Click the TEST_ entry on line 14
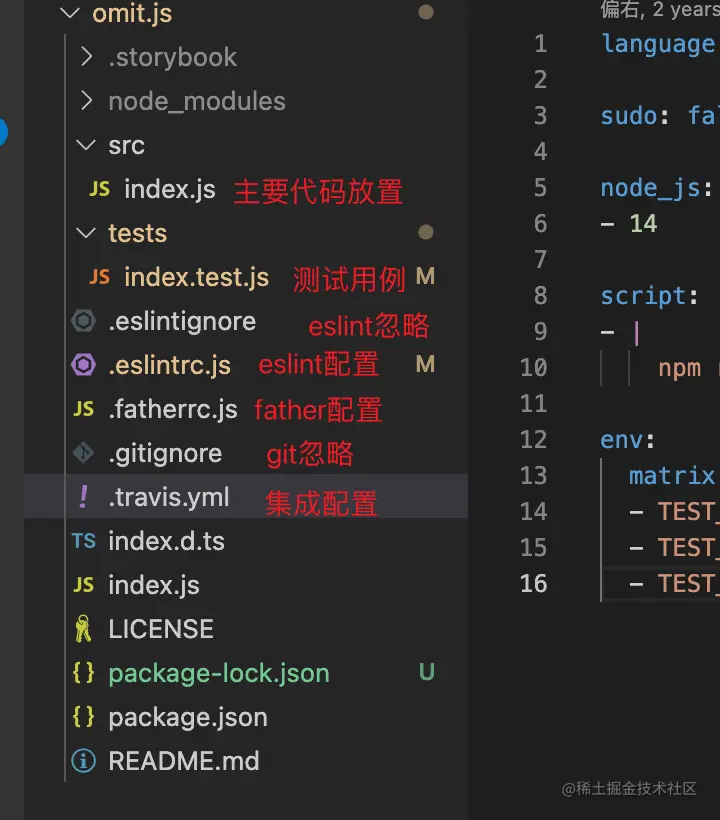720x820 pixels. (688, 511)
